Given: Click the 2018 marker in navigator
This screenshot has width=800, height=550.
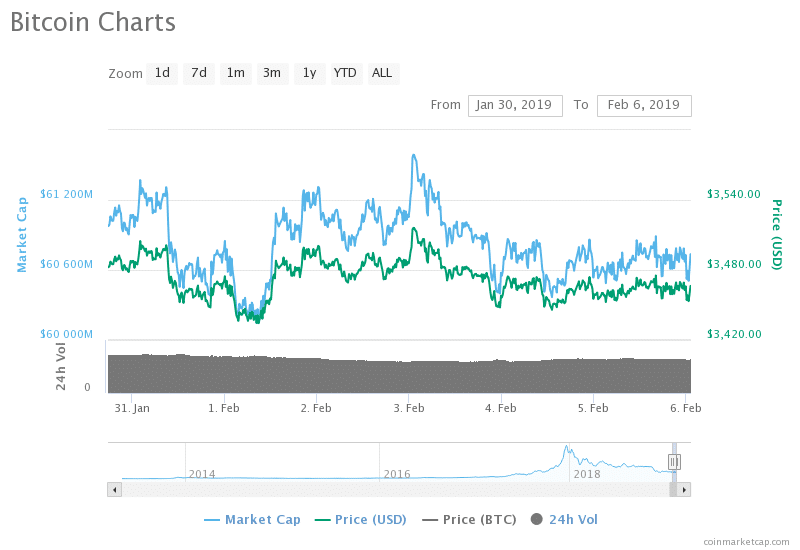Looking at the screenshot, I should tap(587, 474).
